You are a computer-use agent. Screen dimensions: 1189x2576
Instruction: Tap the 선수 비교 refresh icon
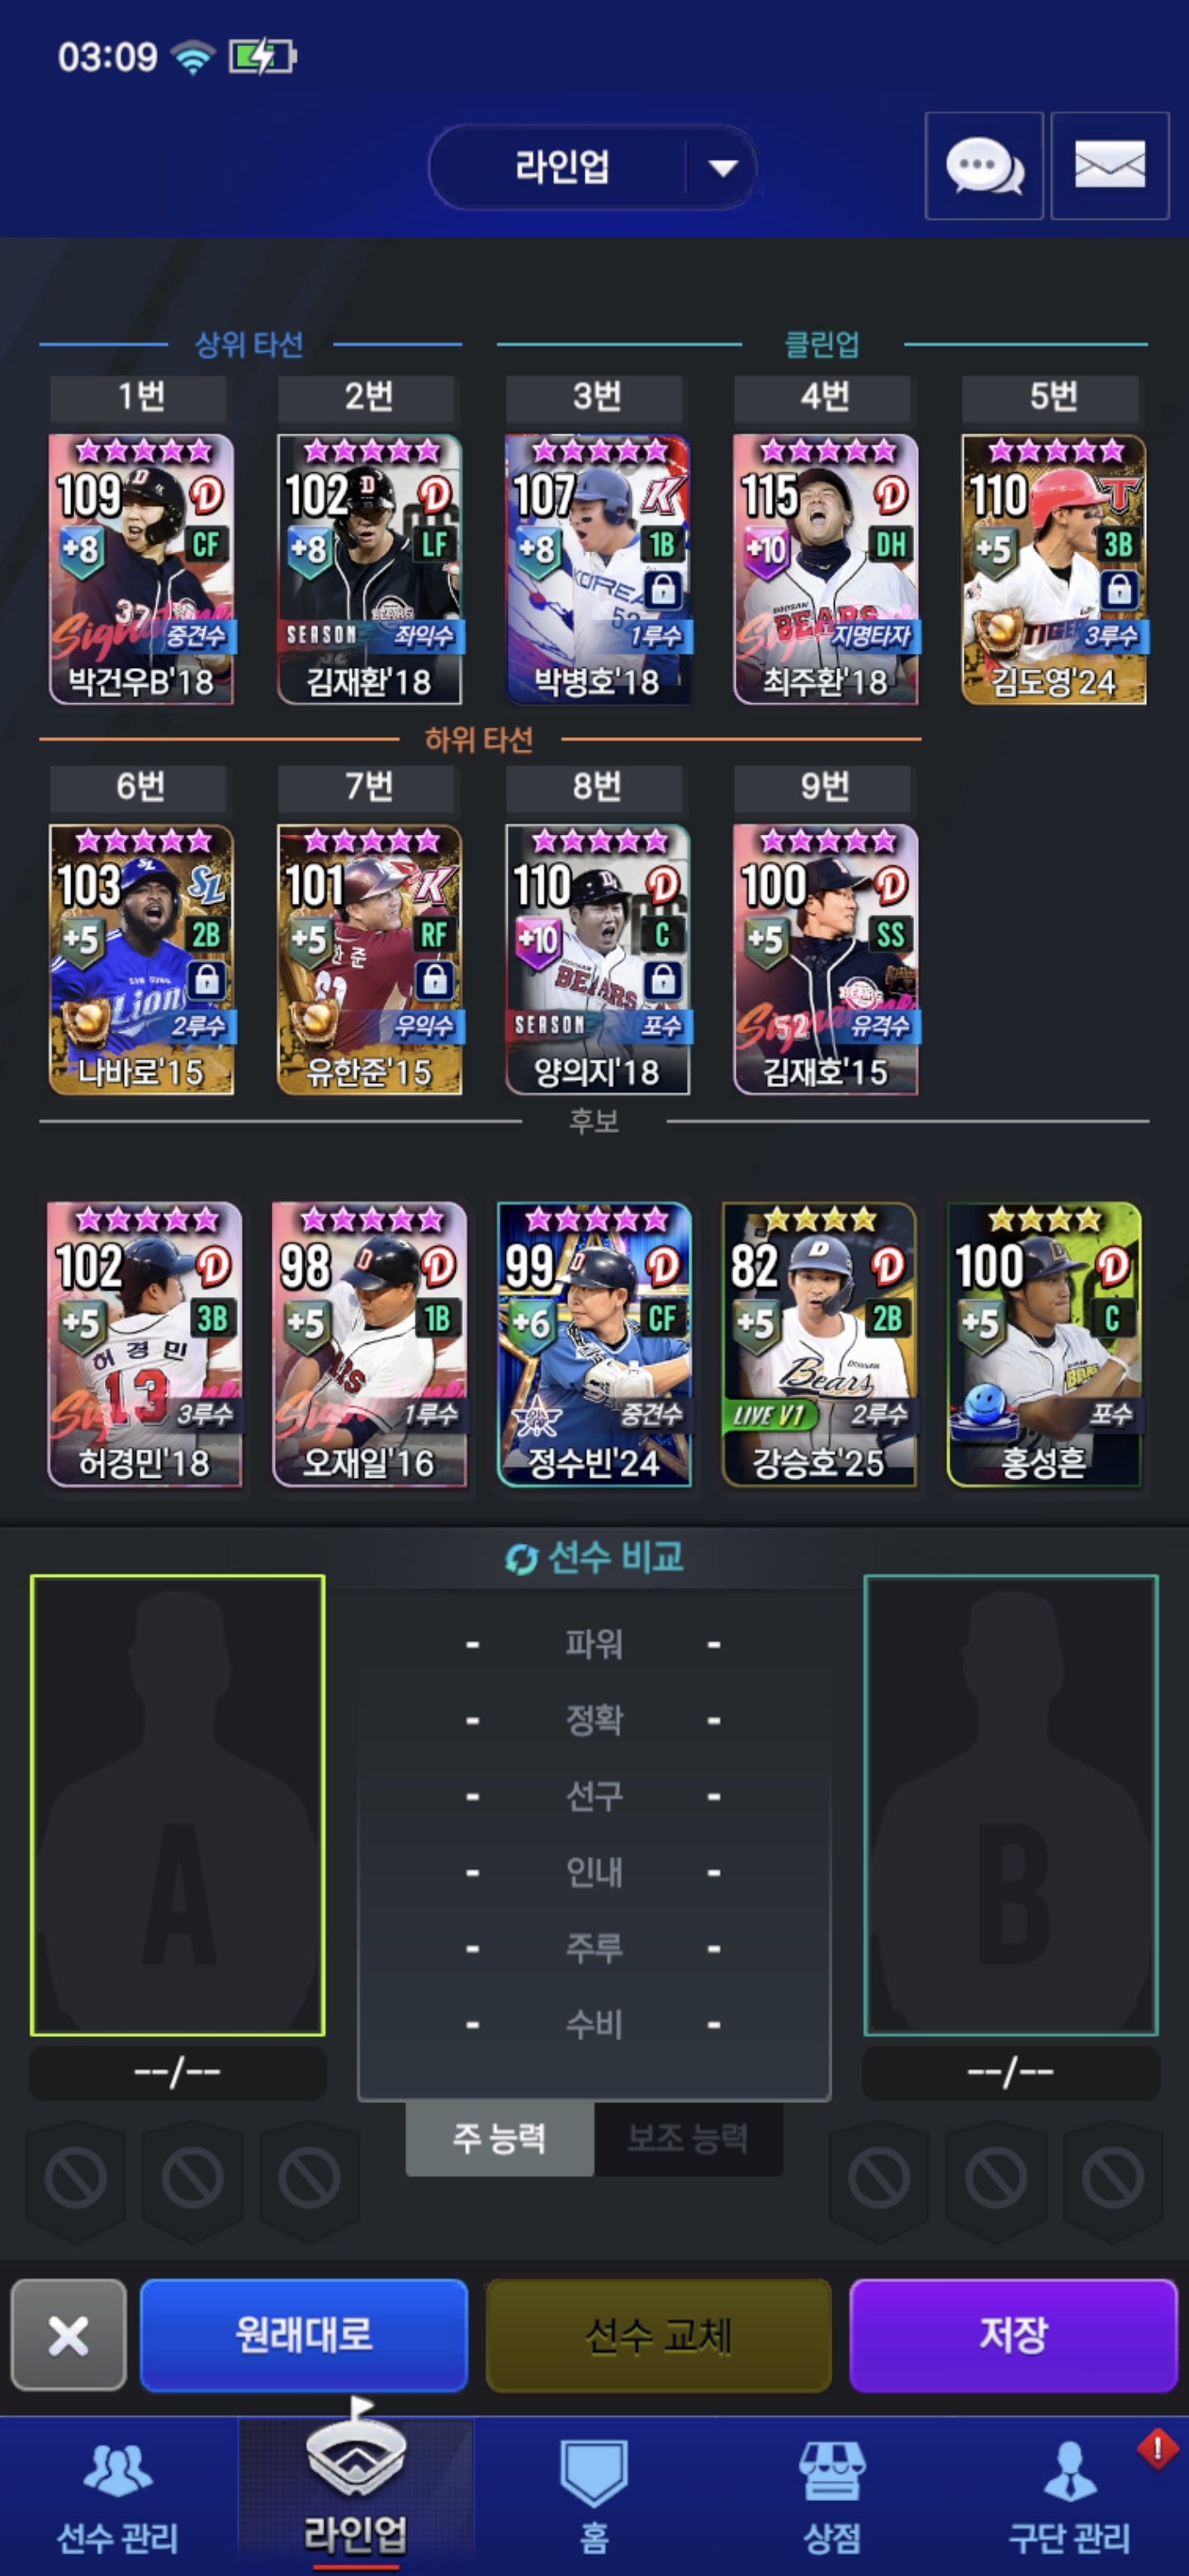pyautogui.click(x=521, y=1558)
